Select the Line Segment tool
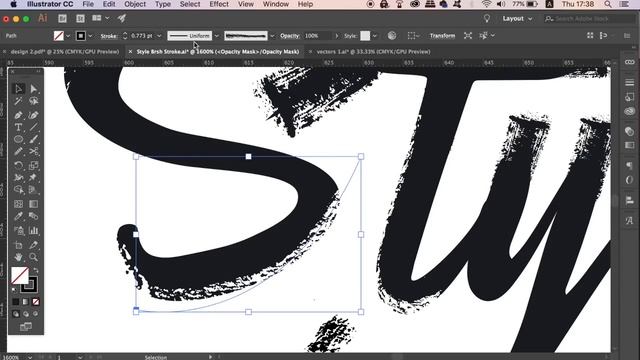Screen dimensions: 640x360 pyautogui.click(x=33, y=127)
